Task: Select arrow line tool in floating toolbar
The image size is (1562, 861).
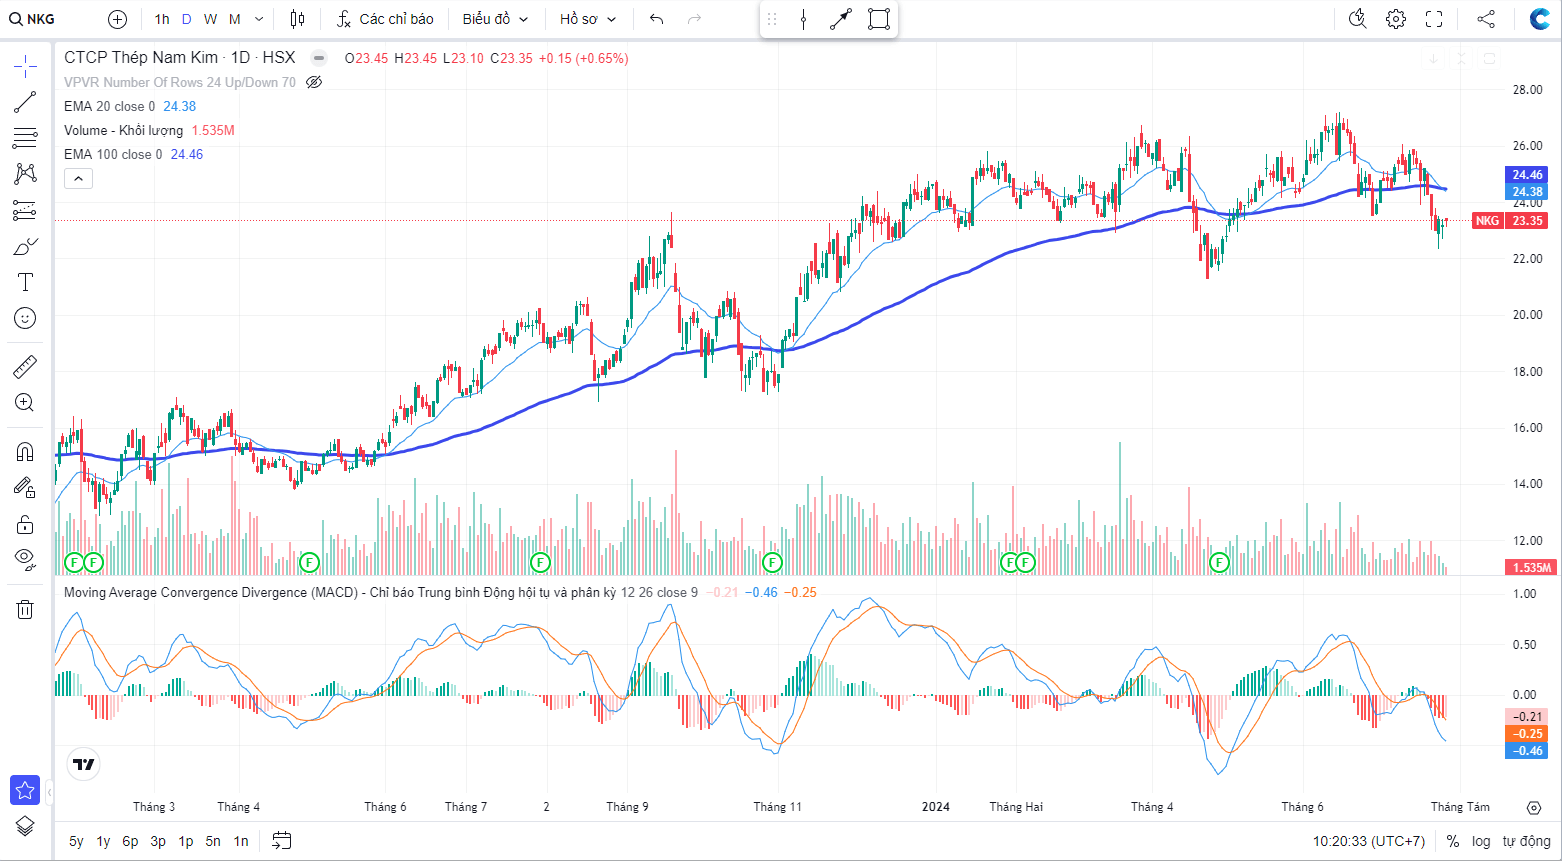Action: (x=841, y=19)
